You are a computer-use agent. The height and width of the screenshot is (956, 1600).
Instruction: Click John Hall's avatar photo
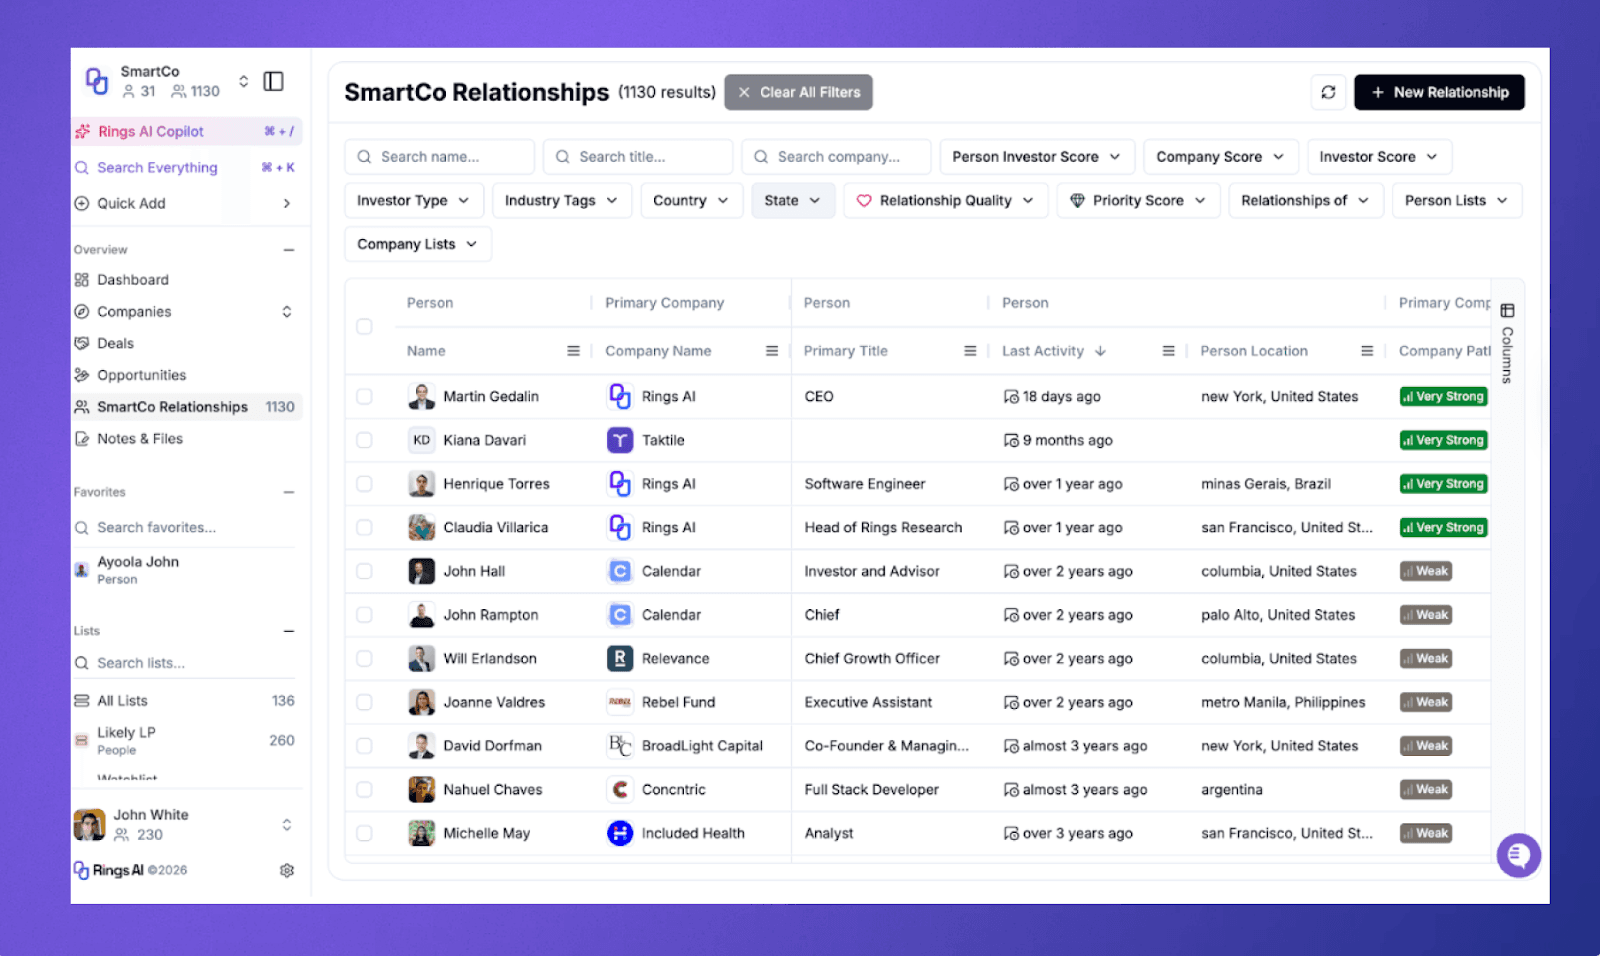(421, 571)
